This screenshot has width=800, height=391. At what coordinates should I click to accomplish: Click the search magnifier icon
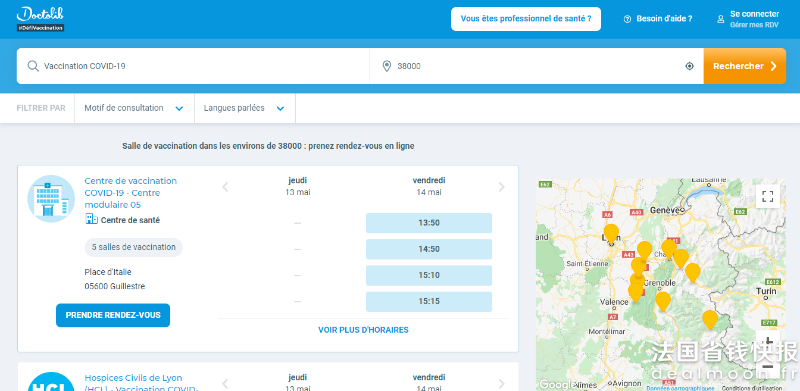[33, 66]
